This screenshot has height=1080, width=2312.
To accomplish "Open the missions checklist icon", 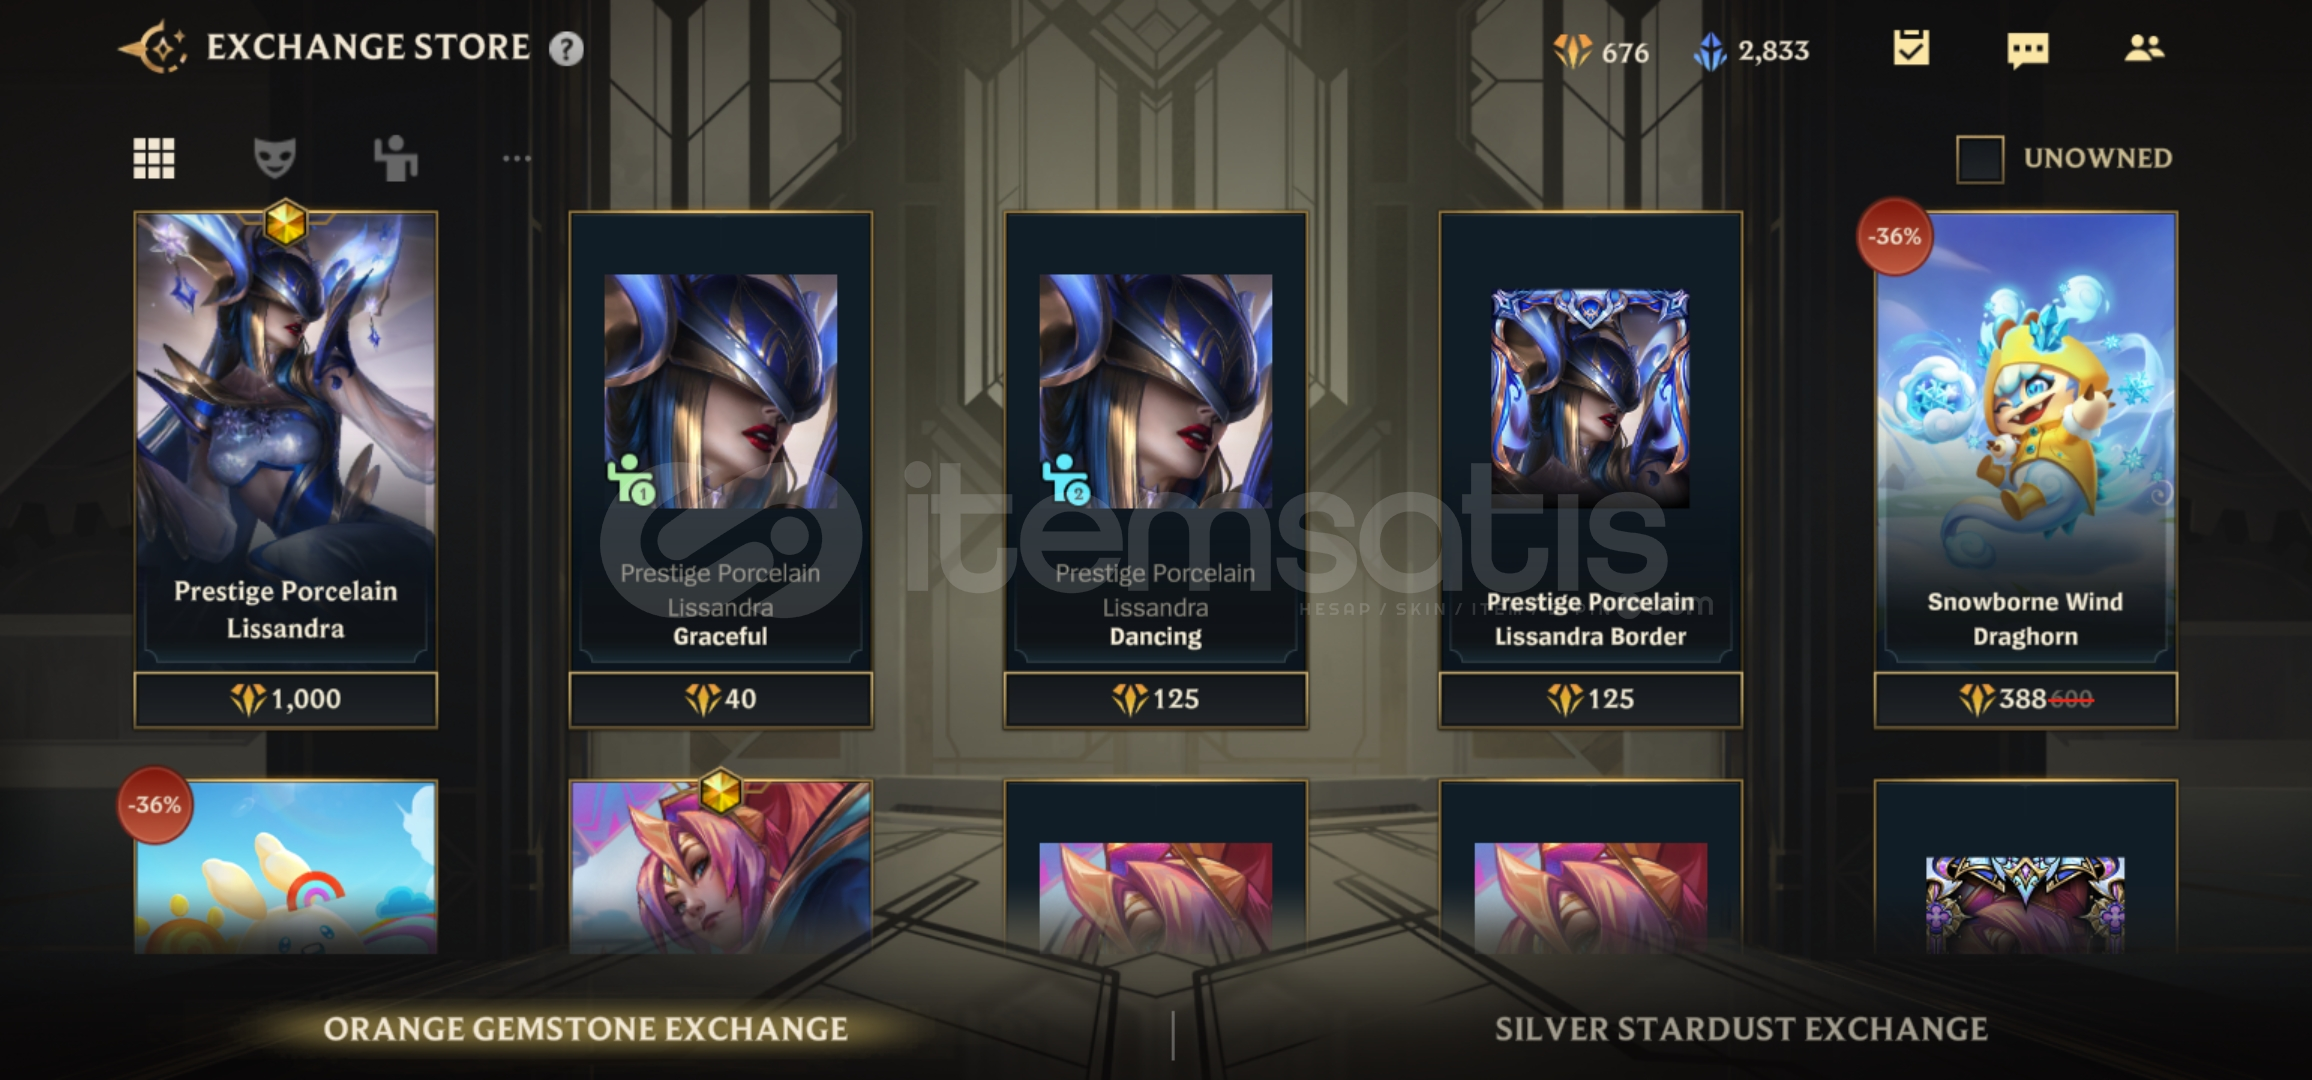I will [x=1911, y=48].
